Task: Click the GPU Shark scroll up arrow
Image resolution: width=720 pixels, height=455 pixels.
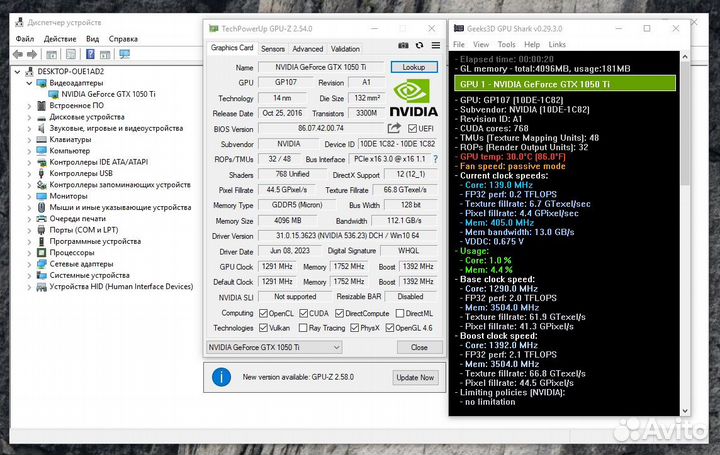Action: 685,57
